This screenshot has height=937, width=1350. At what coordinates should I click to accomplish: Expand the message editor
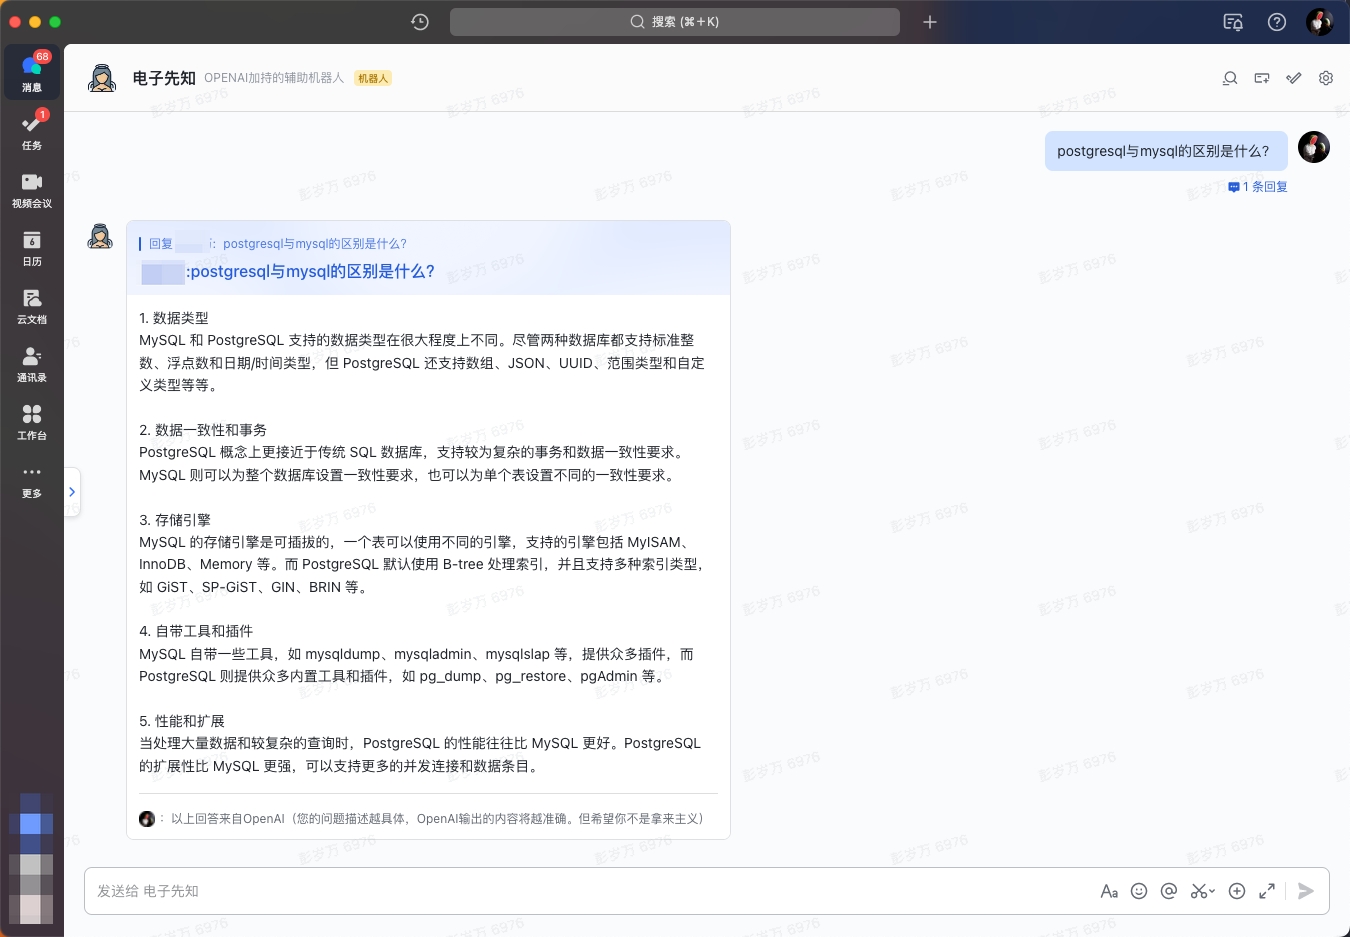1267,891
